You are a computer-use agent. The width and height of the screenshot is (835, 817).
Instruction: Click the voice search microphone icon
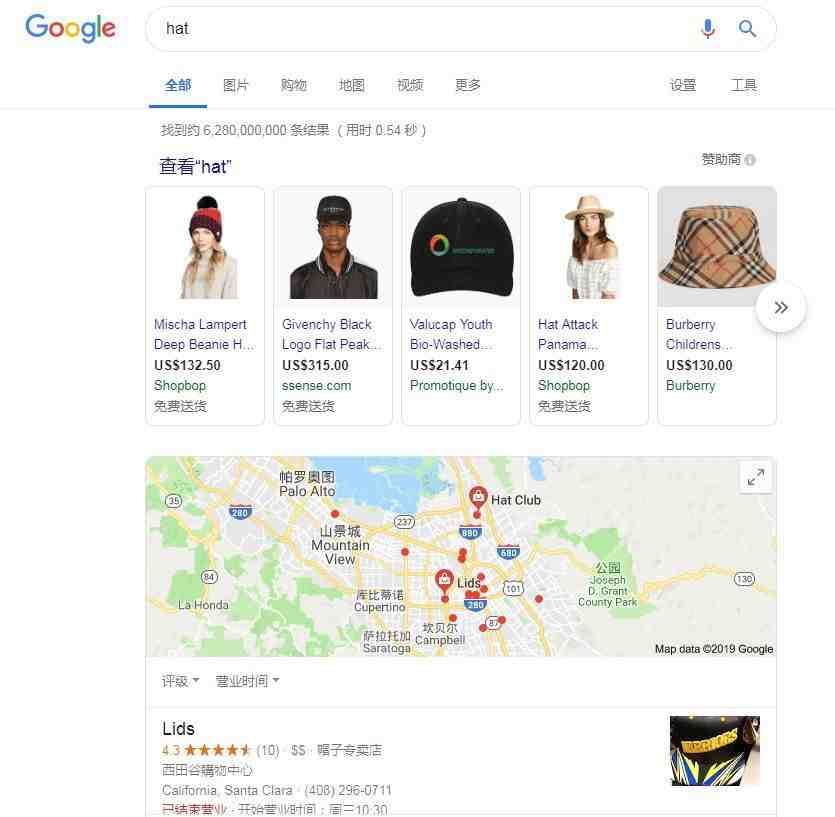[x=708, y=29]
